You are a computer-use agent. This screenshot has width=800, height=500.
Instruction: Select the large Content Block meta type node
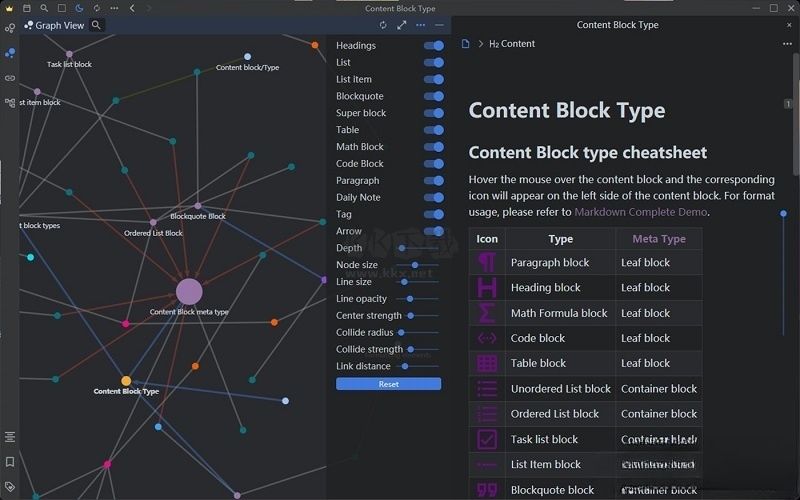(x=189, y=291)
